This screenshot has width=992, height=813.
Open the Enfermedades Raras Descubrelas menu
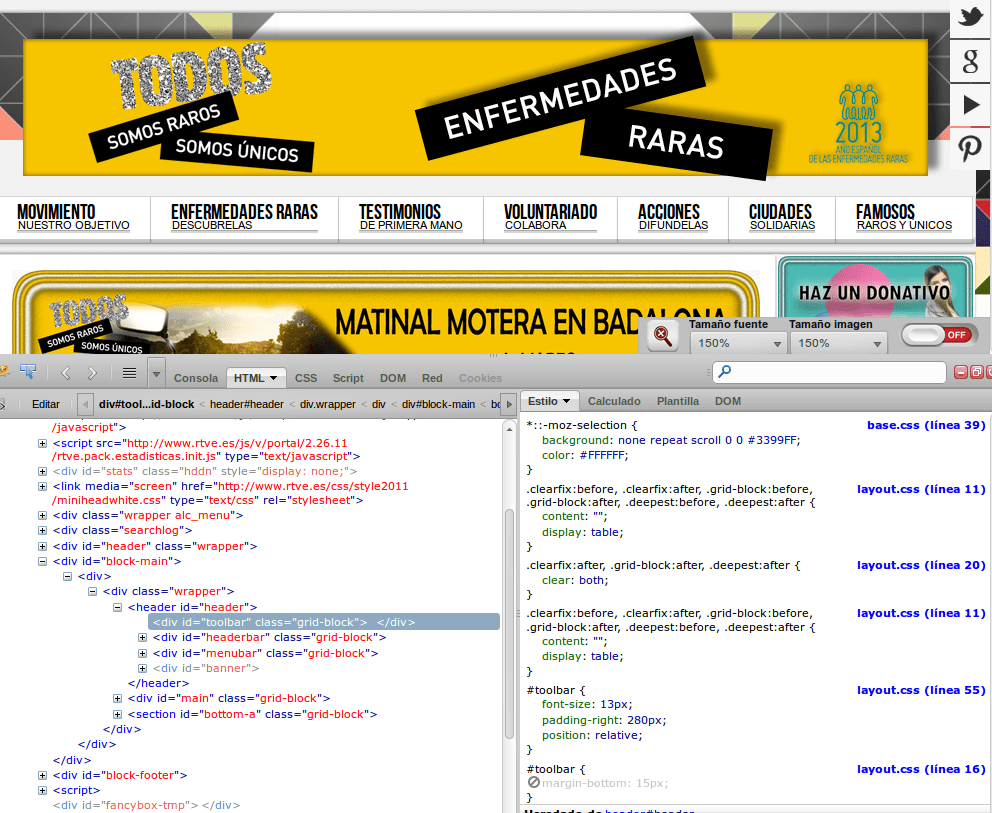click(244, 218)
